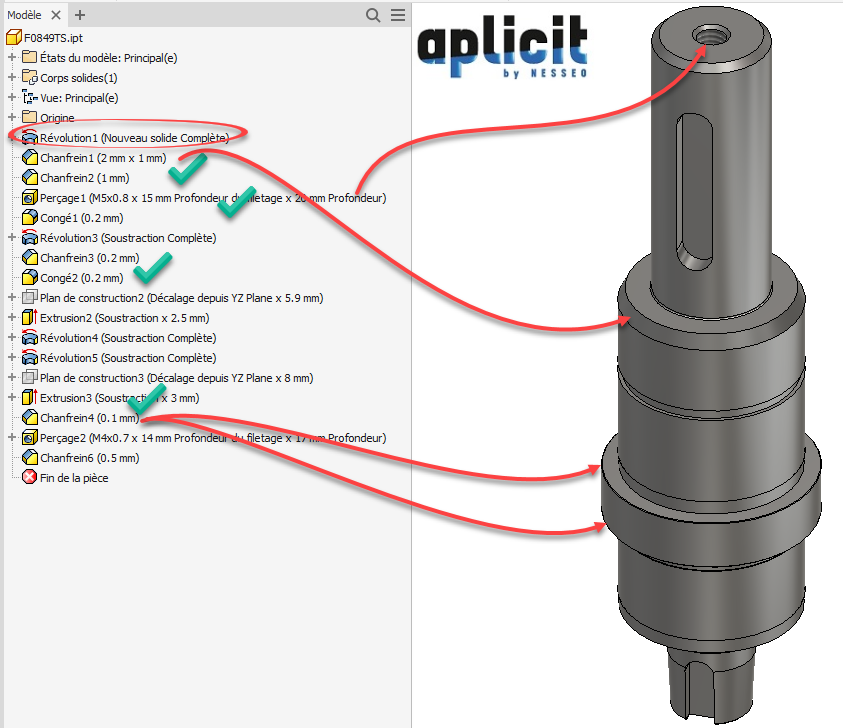Expand Révolution5 feature node

12,357
